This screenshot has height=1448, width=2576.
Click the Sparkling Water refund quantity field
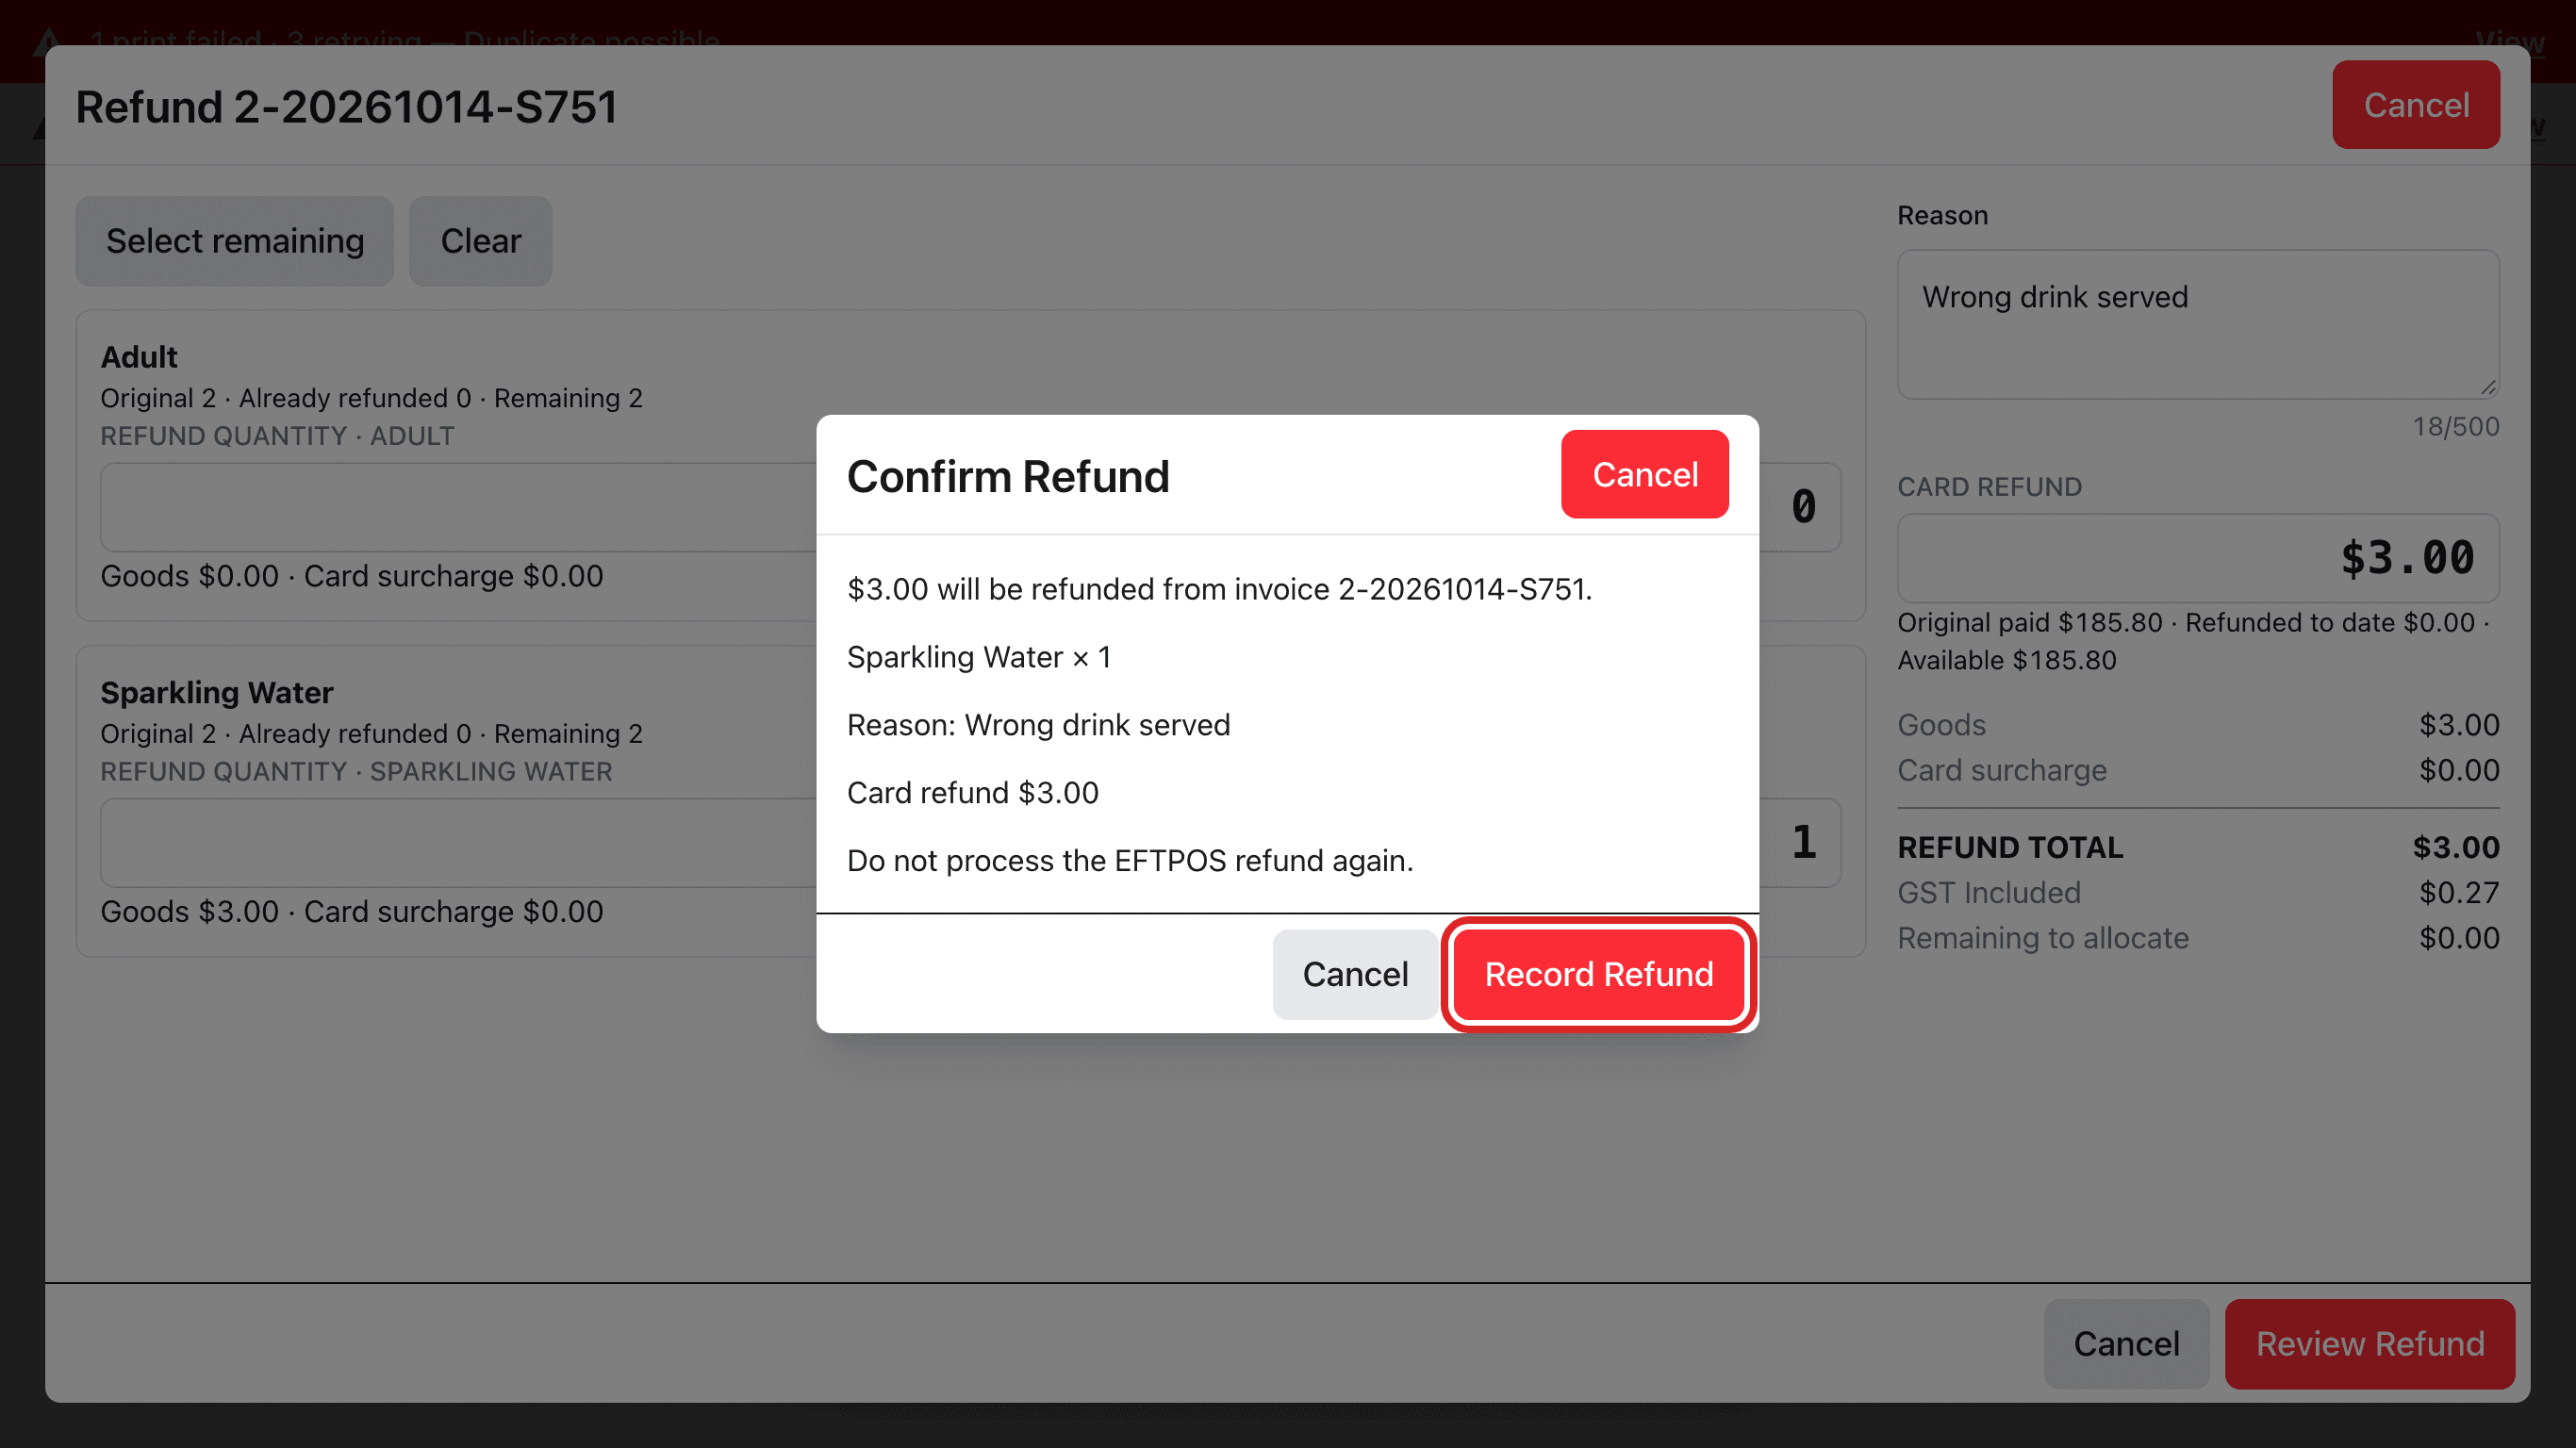pos(970,843)
